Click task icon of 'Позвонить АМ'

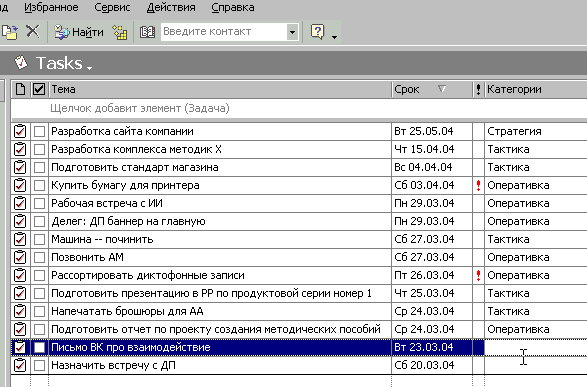click(x=20, y=257)
